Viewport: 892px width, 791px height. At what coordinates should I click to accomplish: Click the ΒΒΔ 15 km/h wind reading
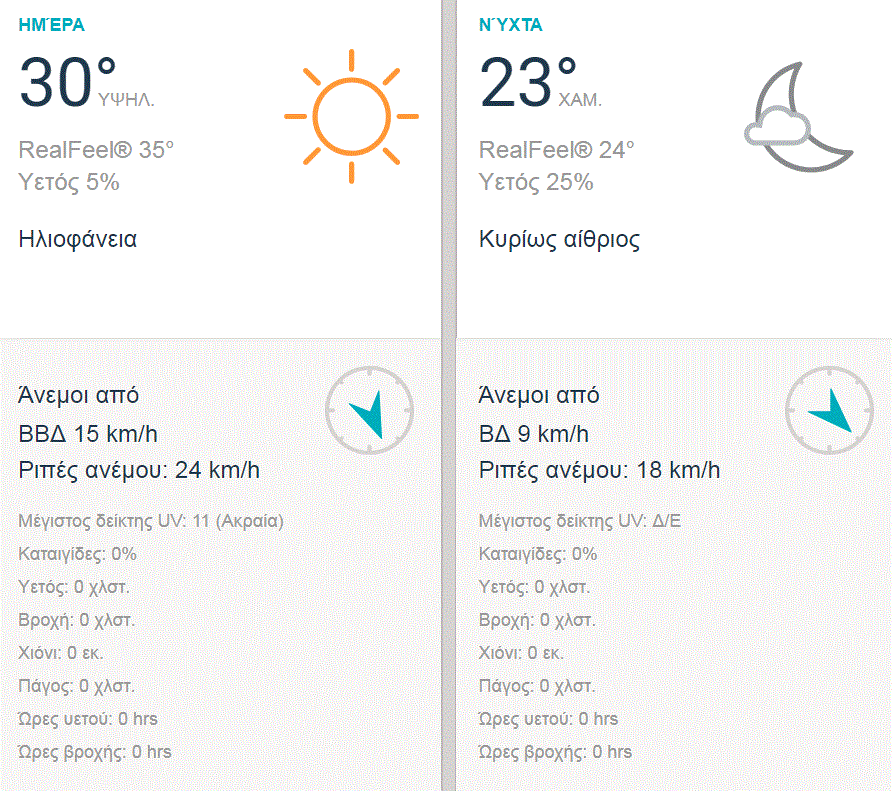(88, 434)
